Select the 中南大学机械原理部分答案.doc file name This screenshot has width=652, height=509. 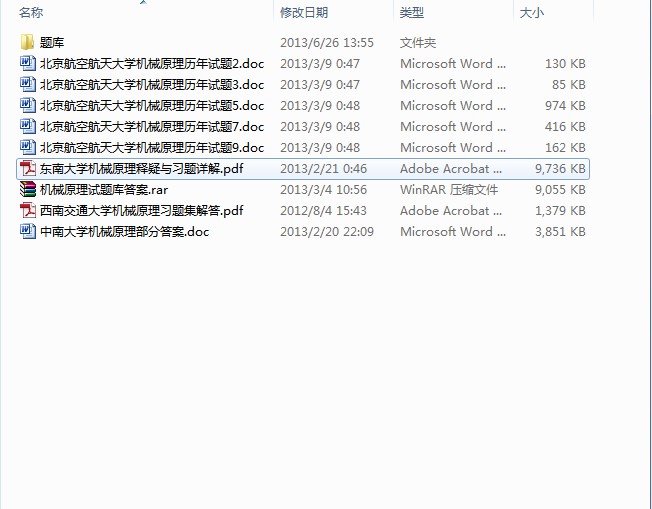point(124,232)
